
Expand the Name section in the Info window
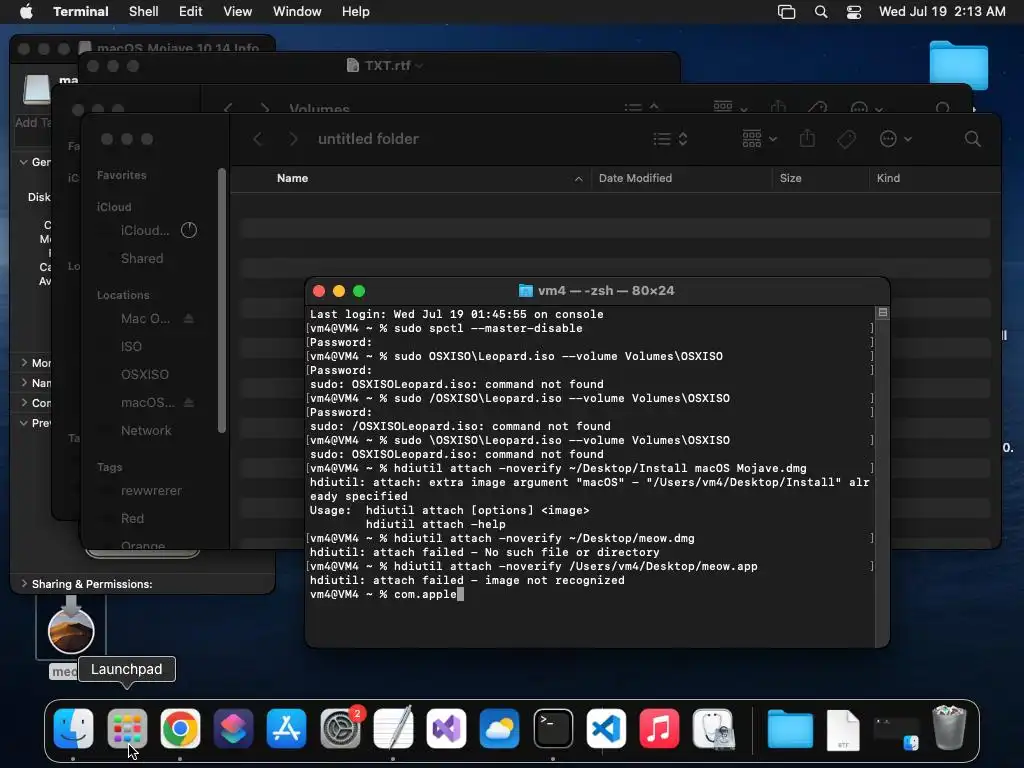pyautogui.click(x=24, y=383)
